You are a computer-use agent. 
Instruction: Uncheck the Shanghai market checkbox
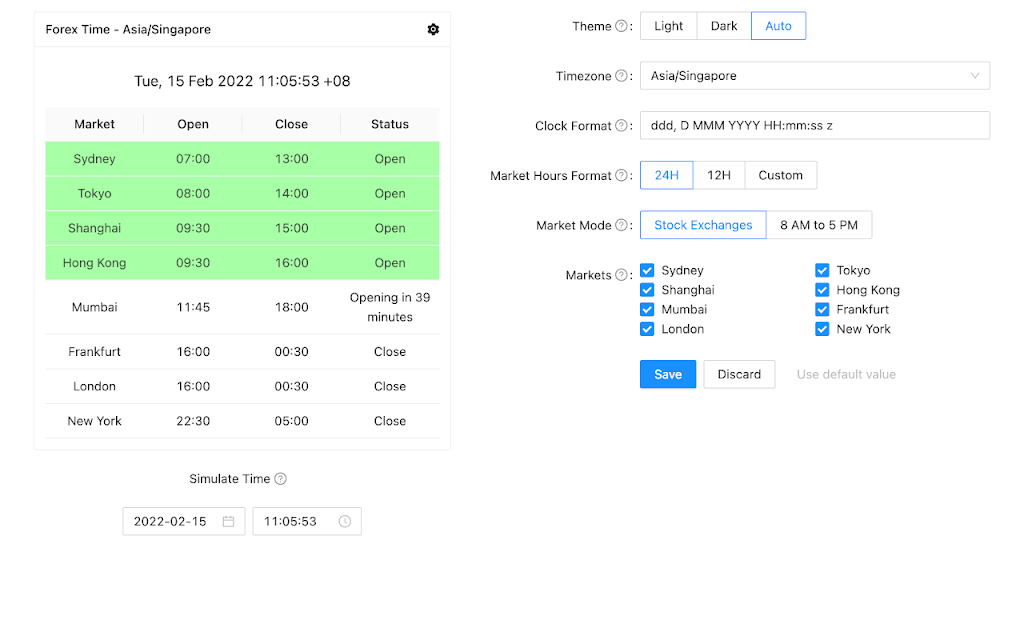[x=647, y=290]
